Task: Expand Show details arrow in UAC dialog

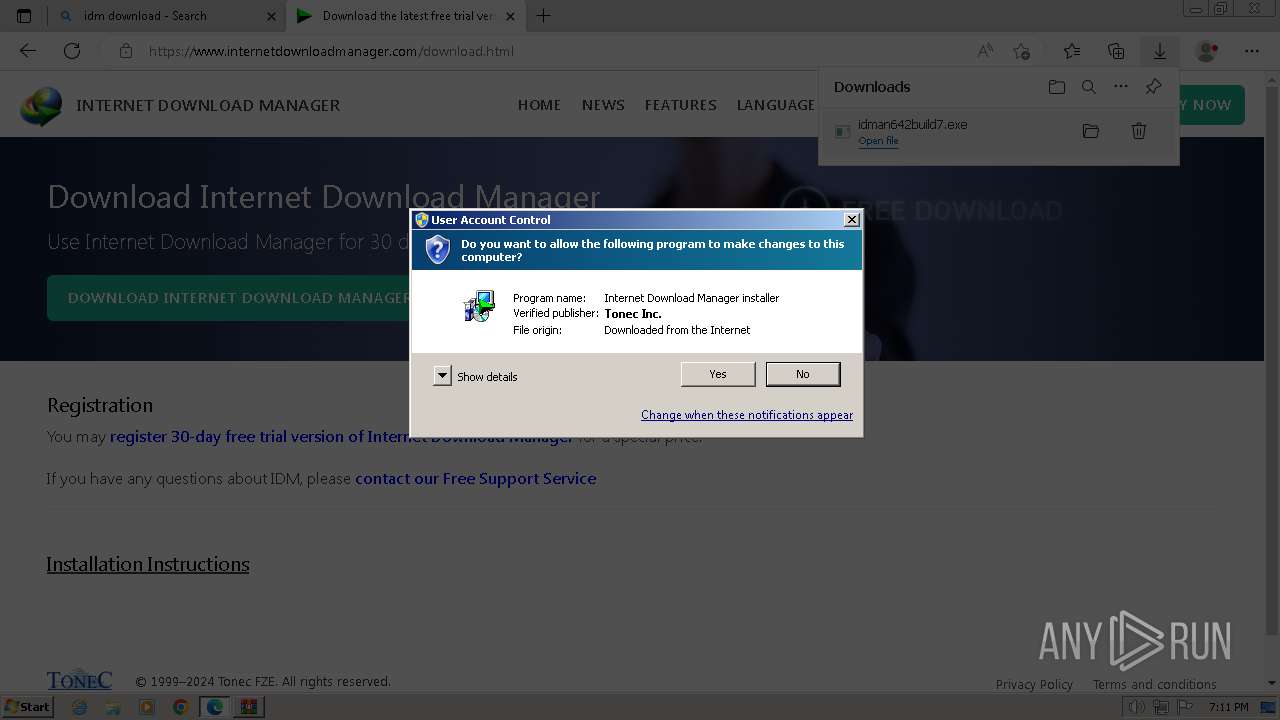Action: 442,376
